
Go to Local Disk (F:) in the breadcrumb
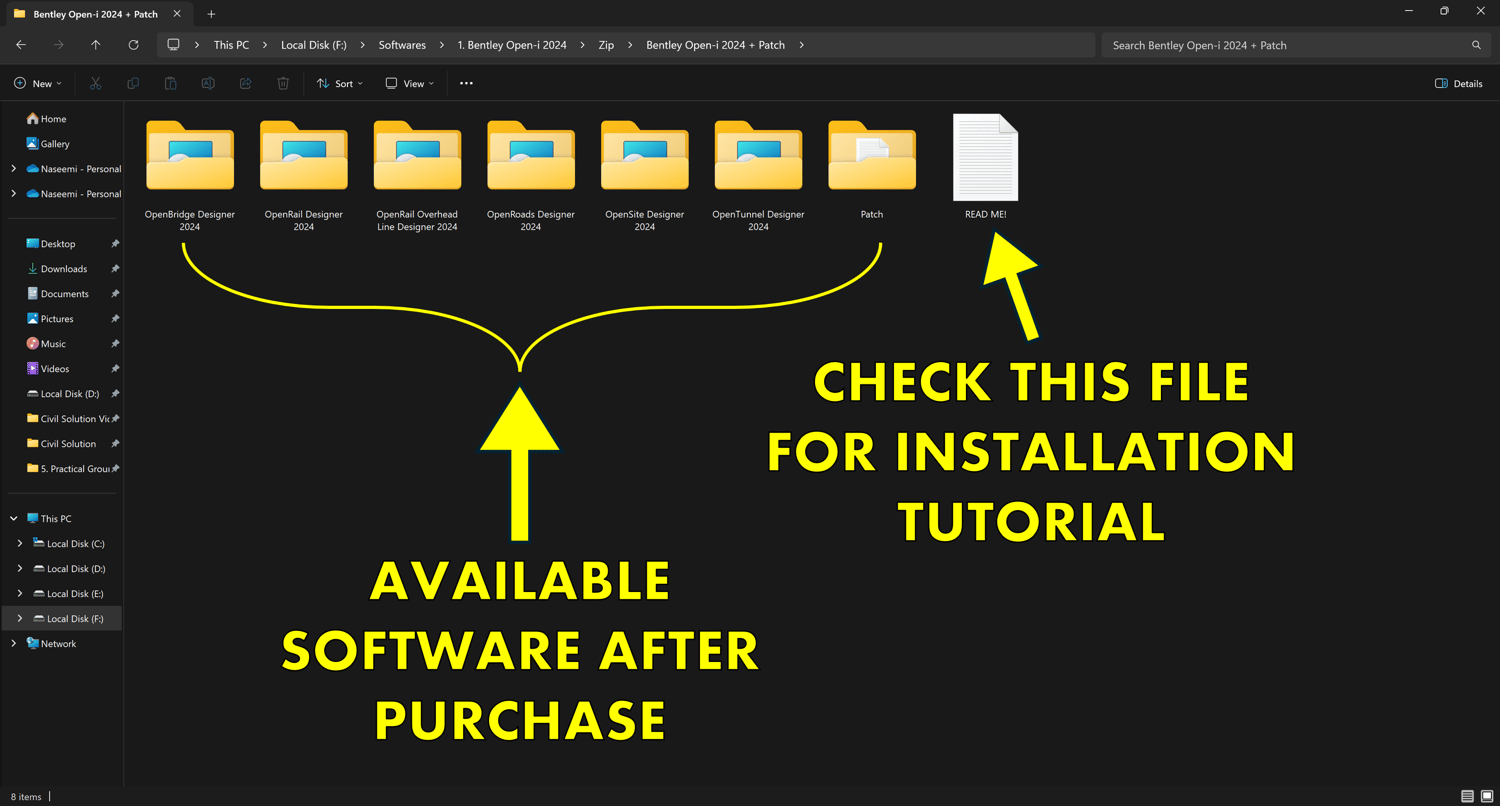(x=314, y=45)
